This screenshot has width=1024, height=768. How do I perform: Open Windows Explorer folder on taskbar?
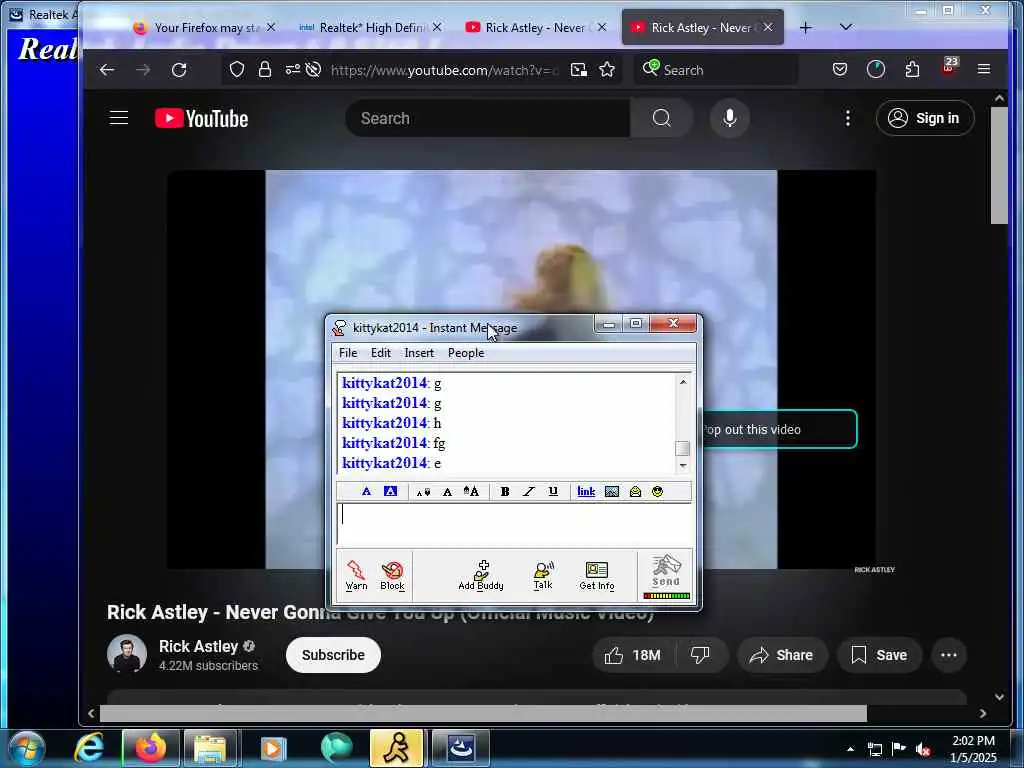click(x=210, y=748)
